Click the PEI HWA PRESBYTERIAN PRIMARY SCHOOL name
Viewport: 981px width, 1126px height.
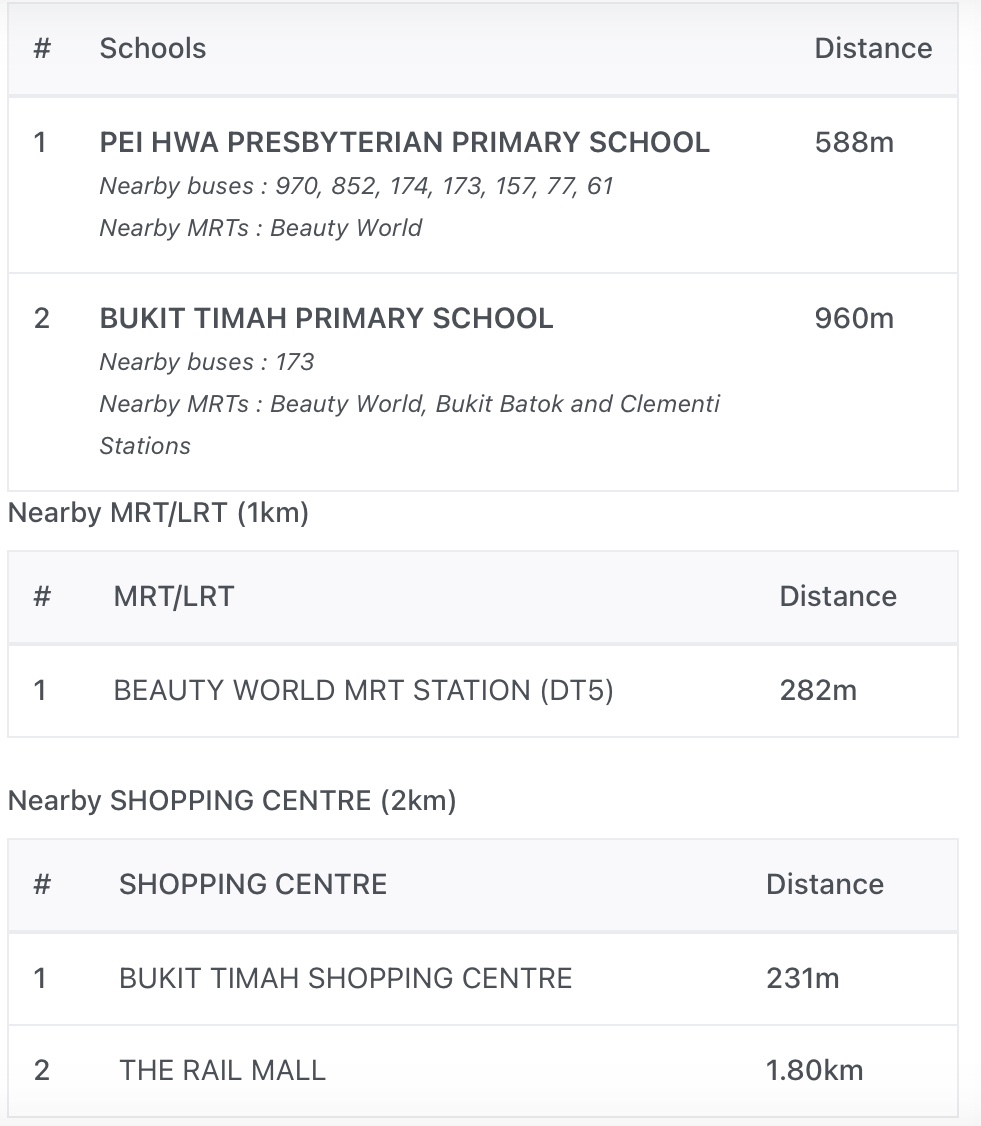(404, 142)
